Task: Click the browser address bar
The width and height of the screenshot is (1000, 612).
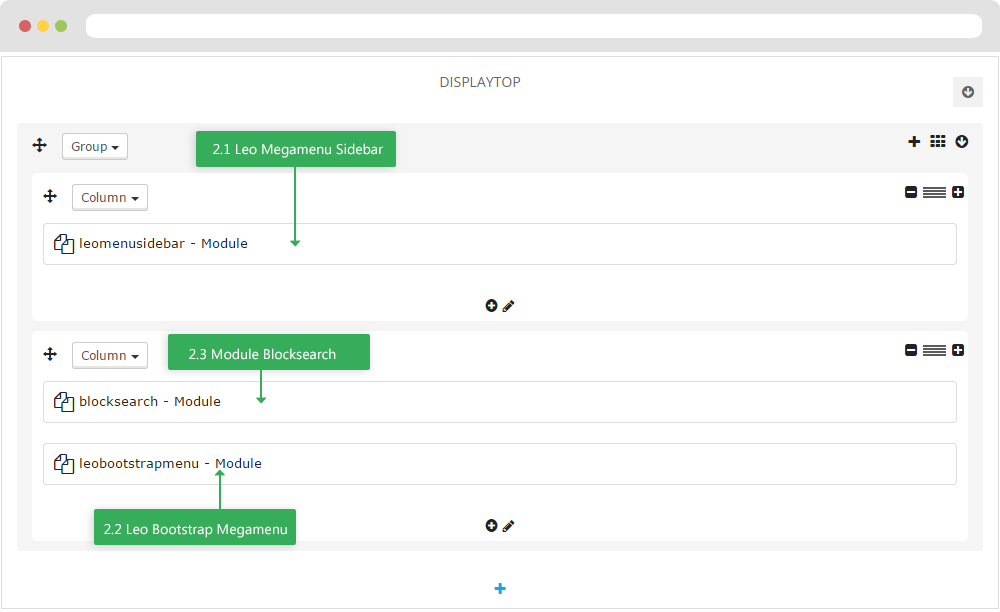Action: pyautogui.click(x=534, y=26)
